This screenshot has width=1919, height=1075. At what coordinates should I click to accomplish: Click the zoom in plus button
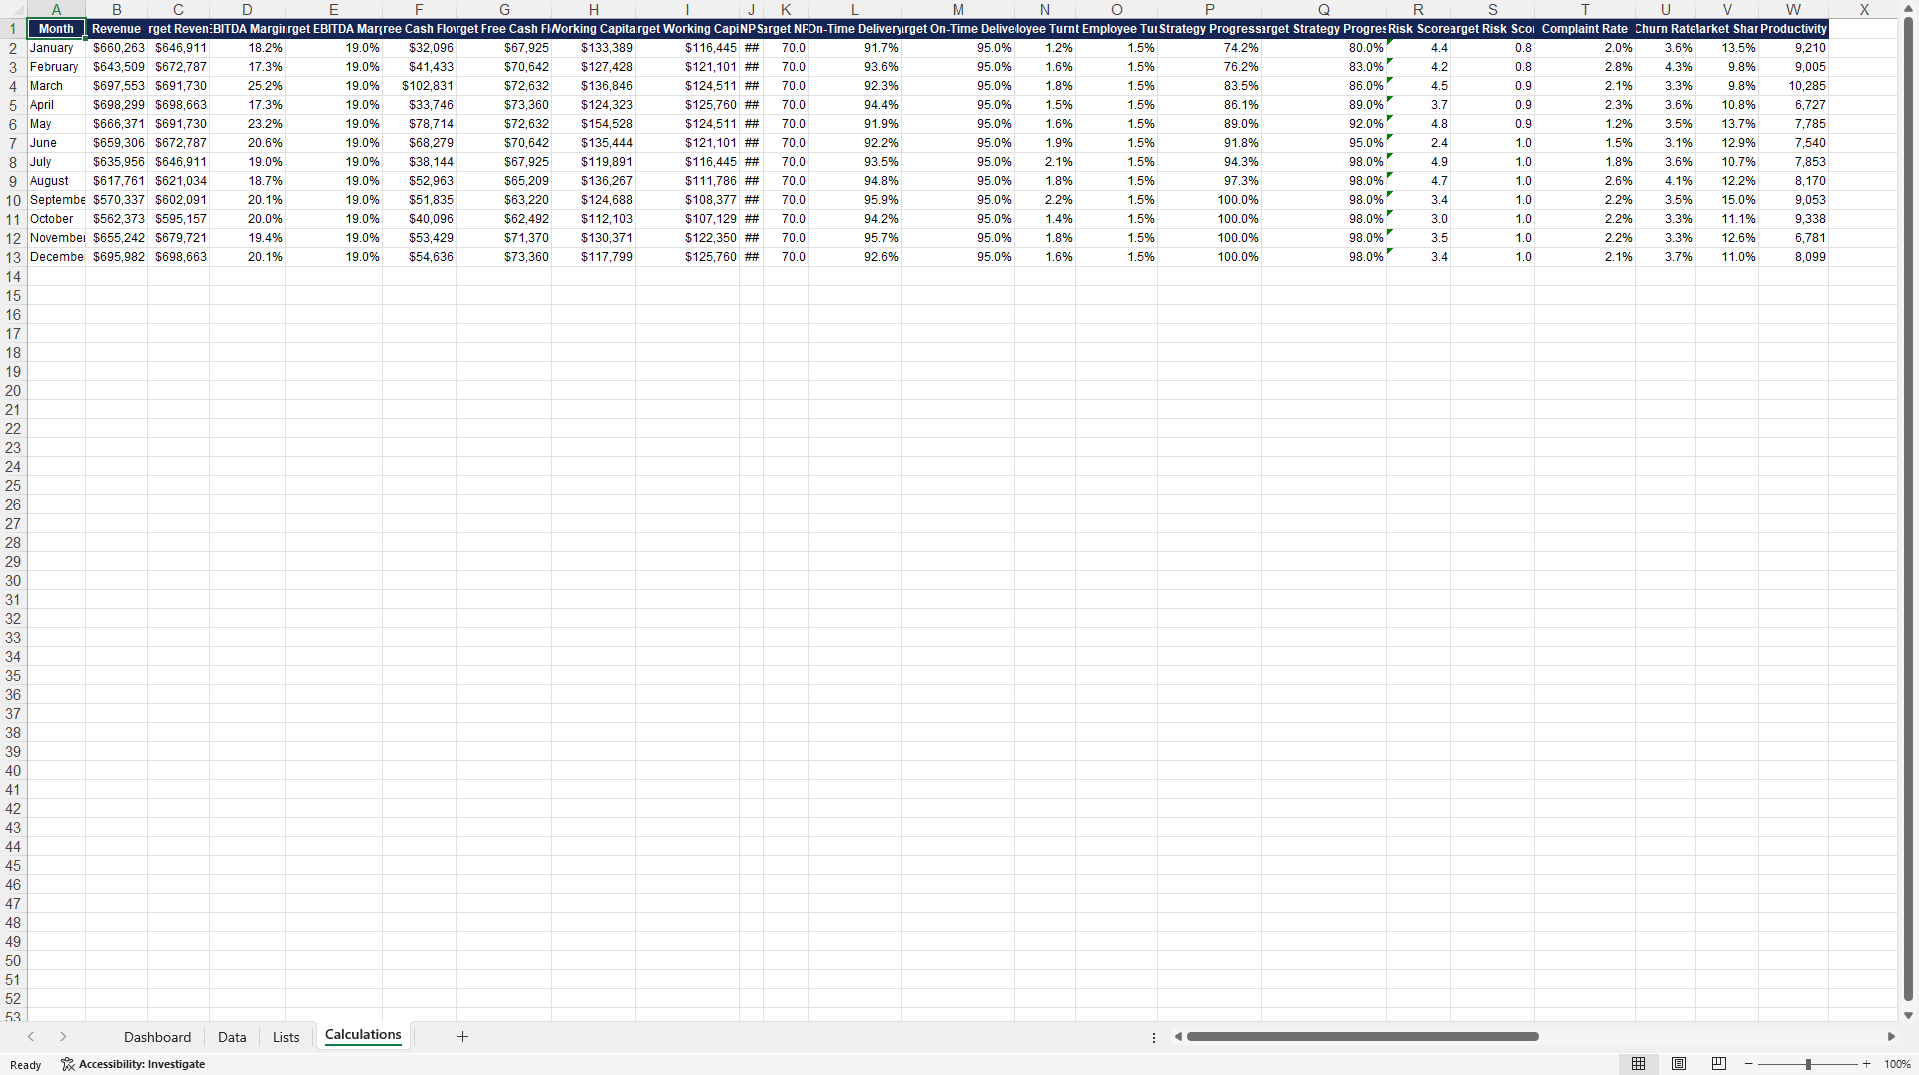1866,1064
